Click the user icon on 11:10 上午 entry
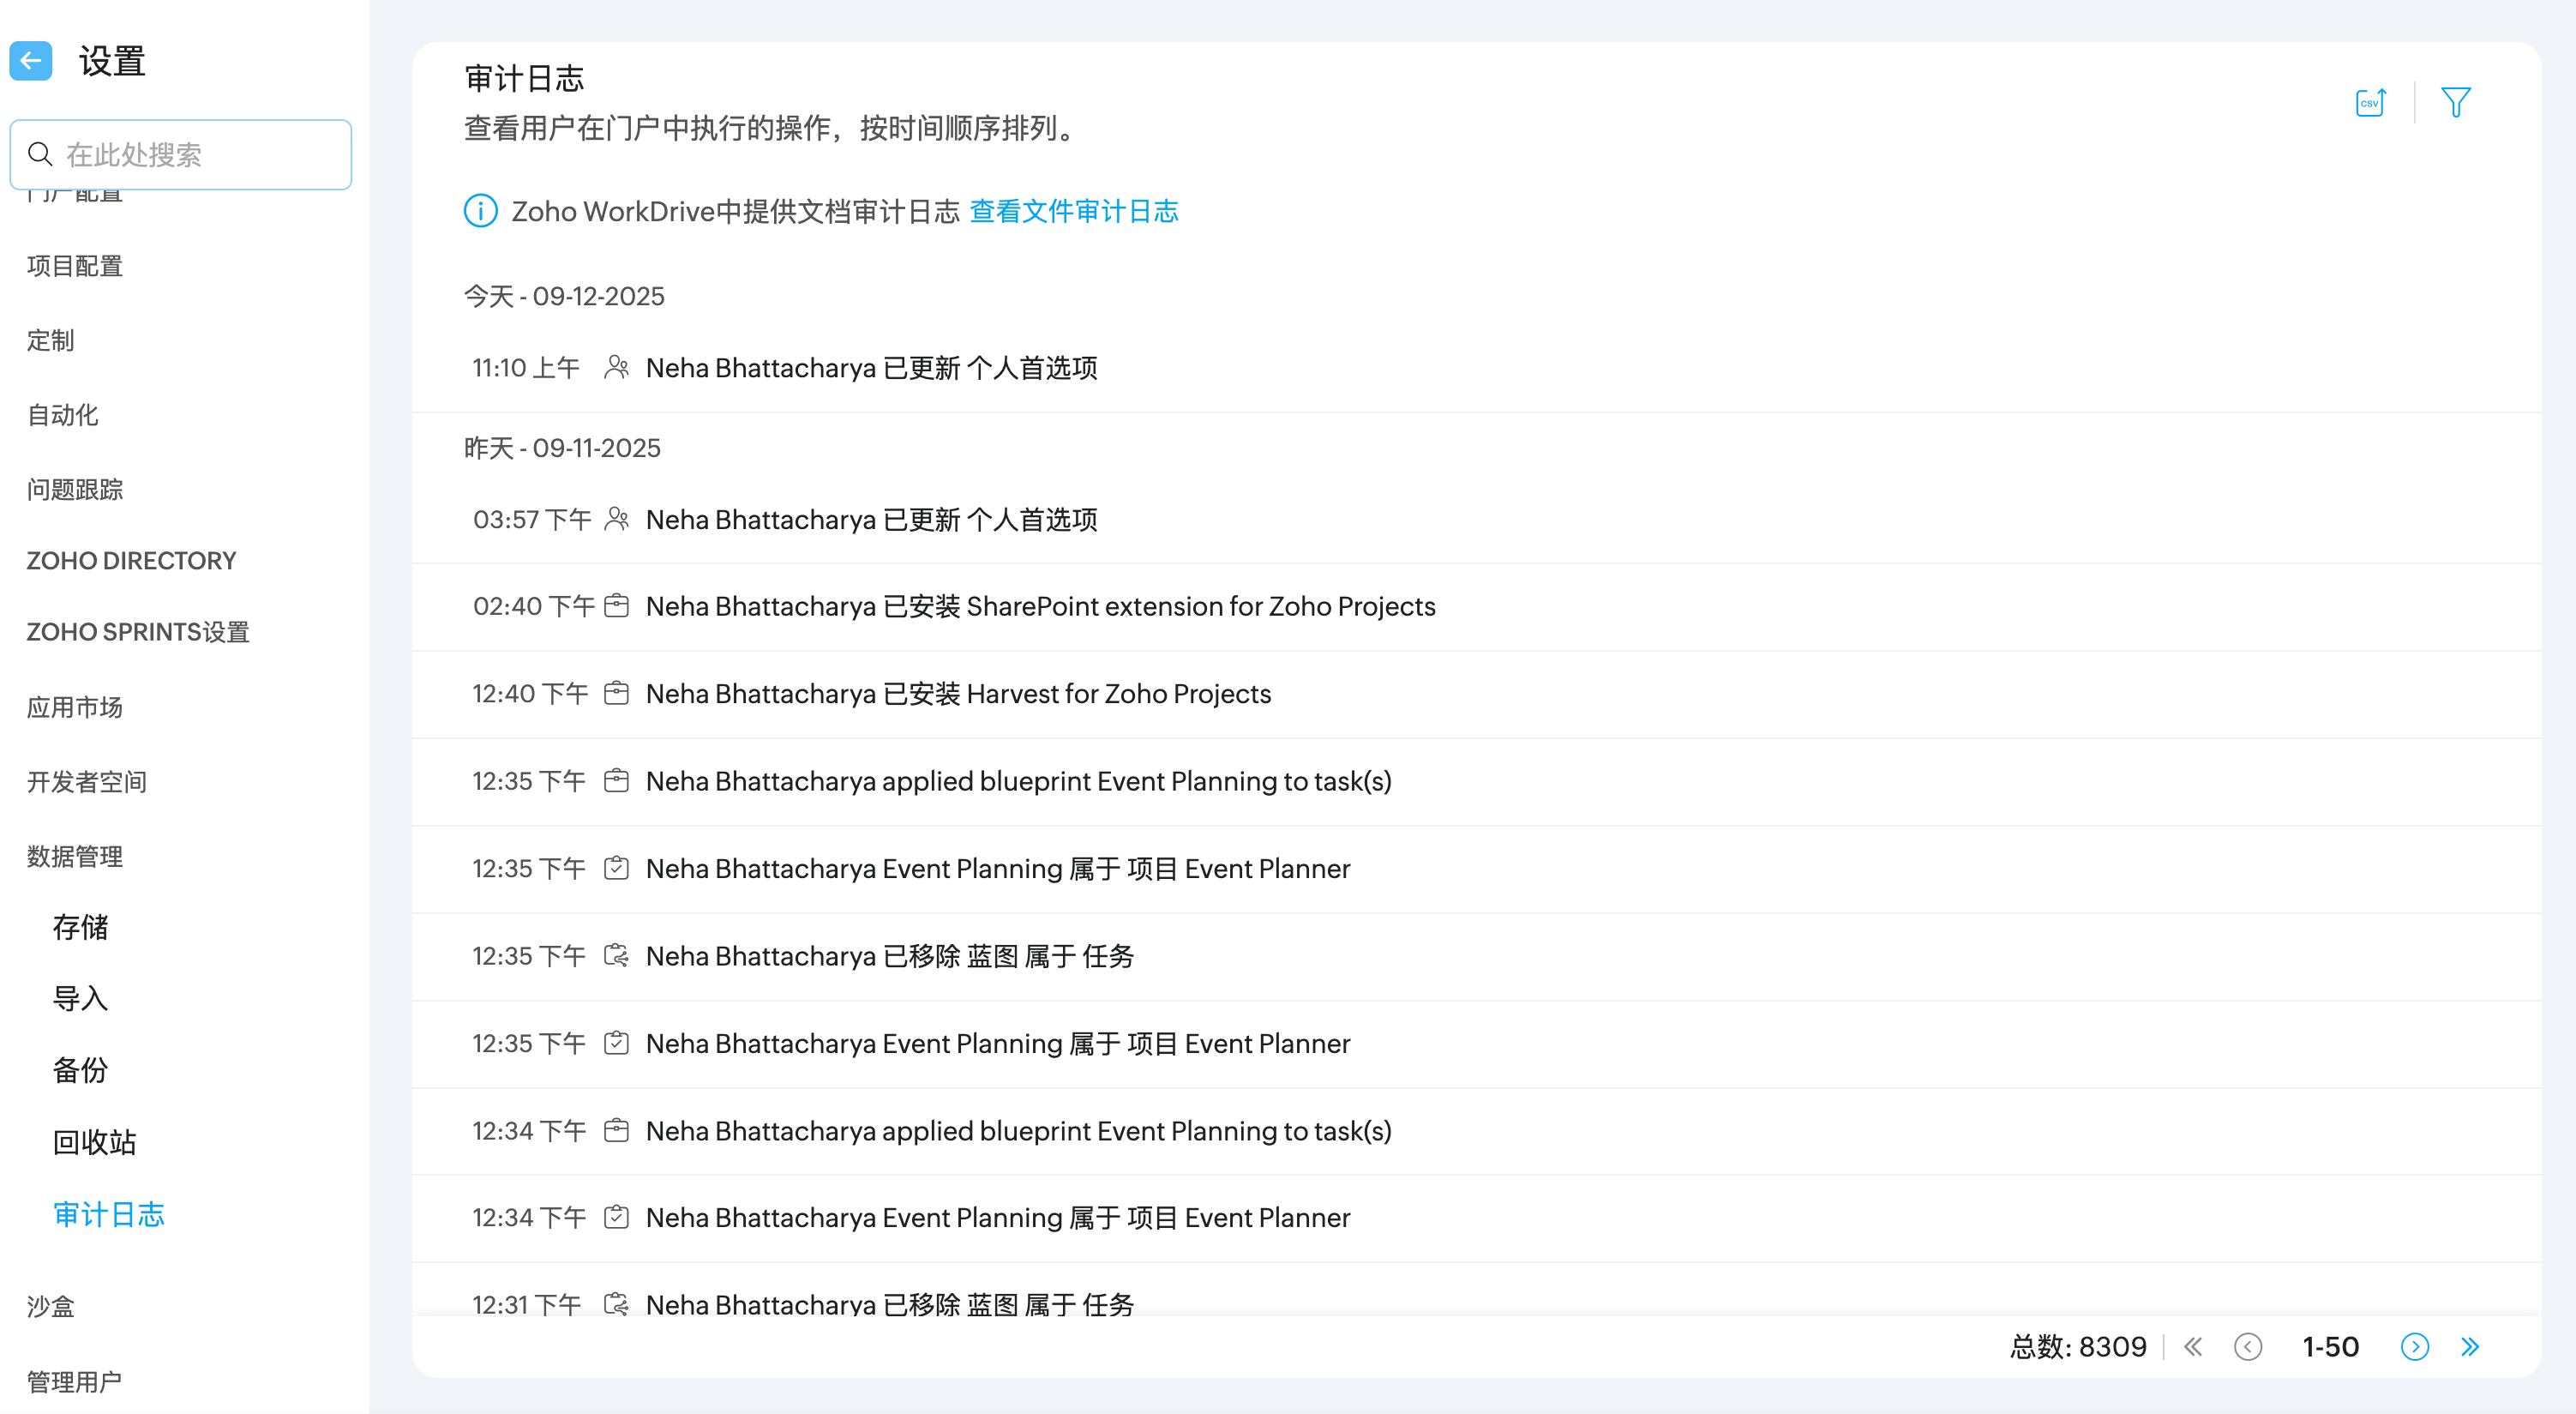 (x=617, y=368)
